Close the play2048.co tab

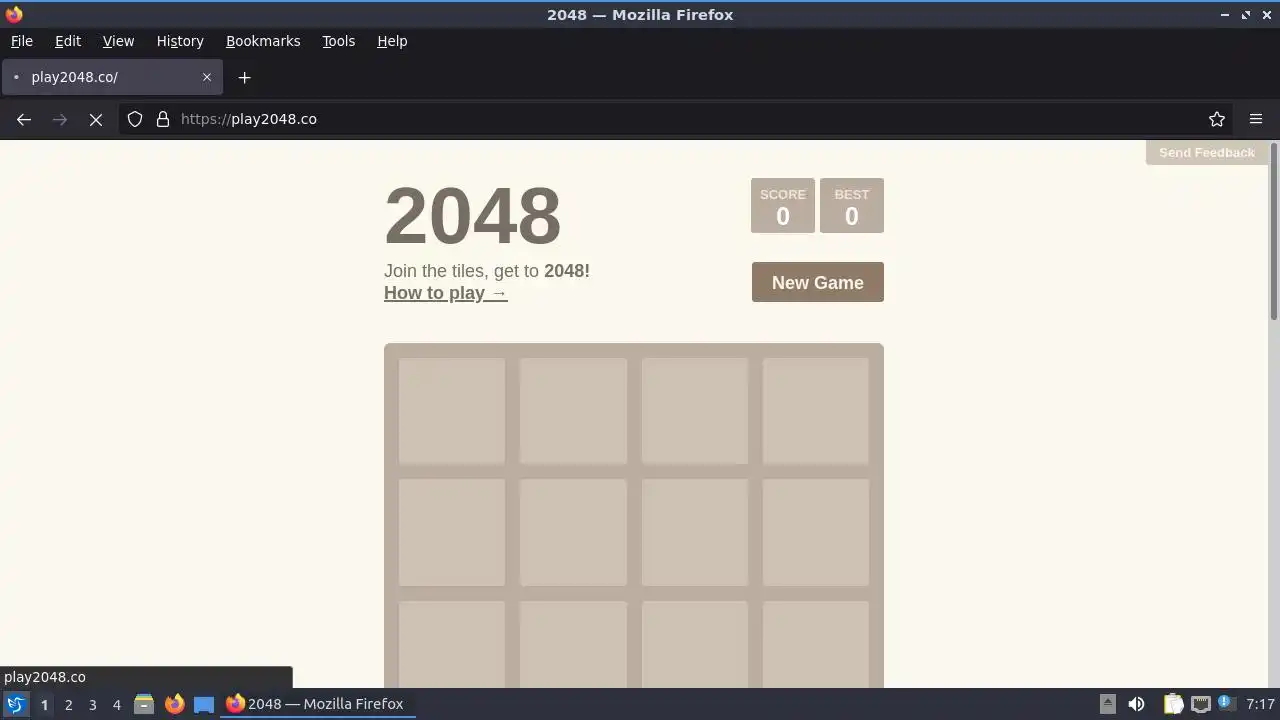207,77
